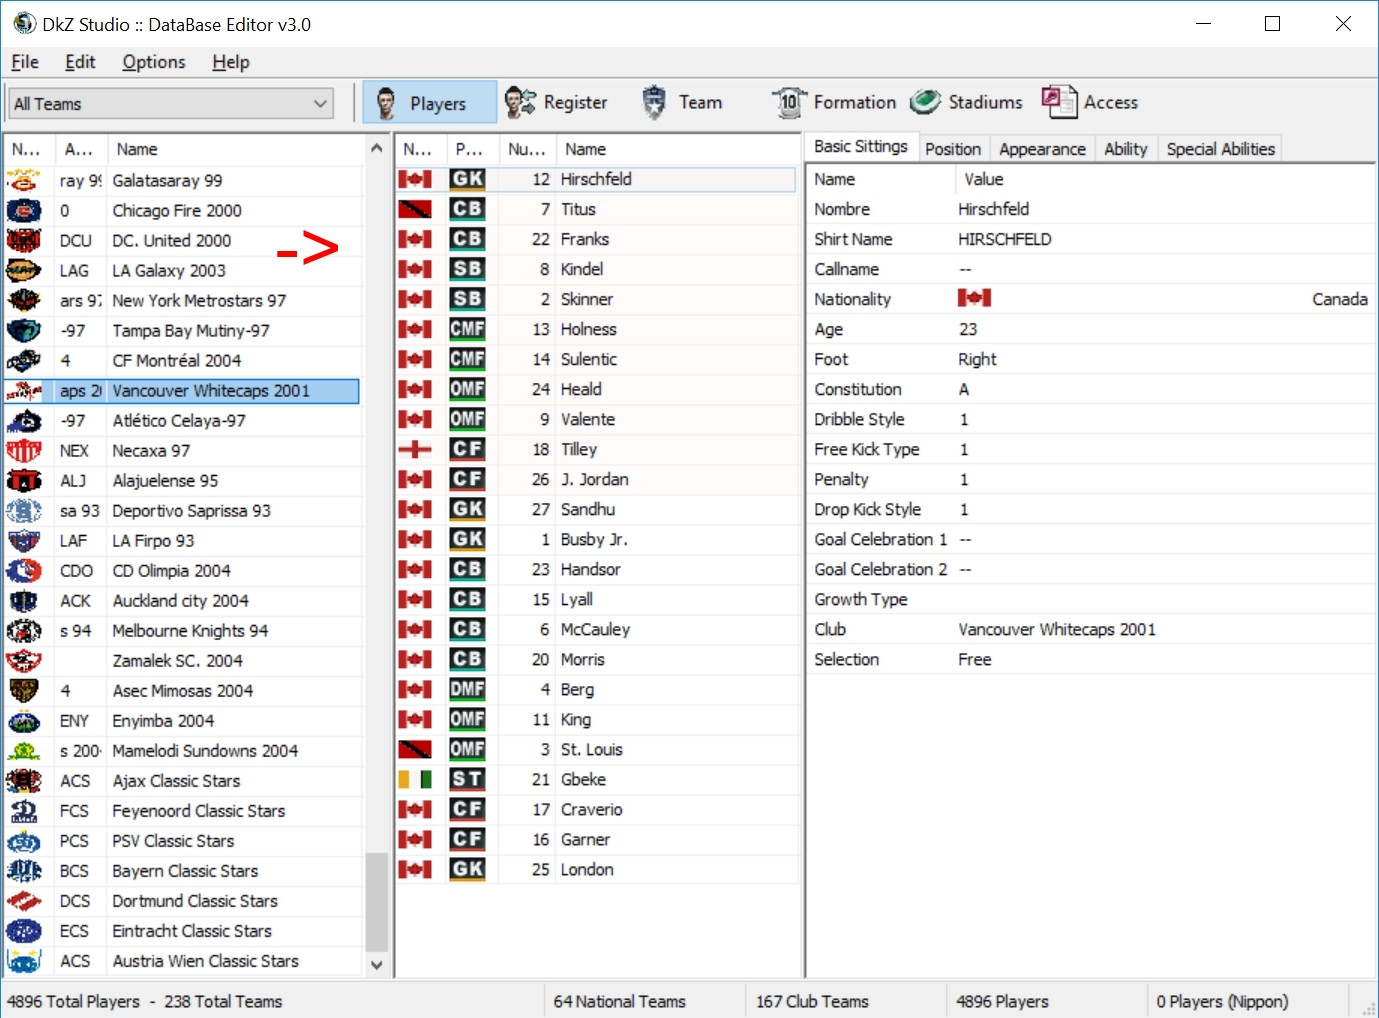Switch to the Ability tab
Viewport: 1379px width, 1018px height.
pyautogui.click(x=1126, y=149)
